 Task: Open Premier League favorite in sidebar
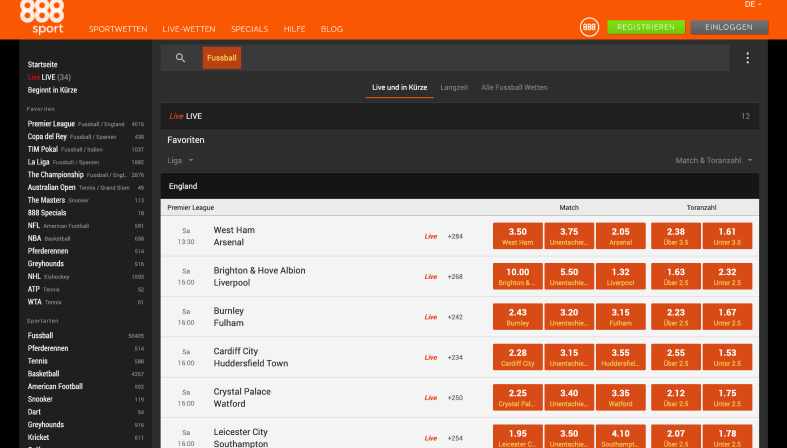click(85, 124)
